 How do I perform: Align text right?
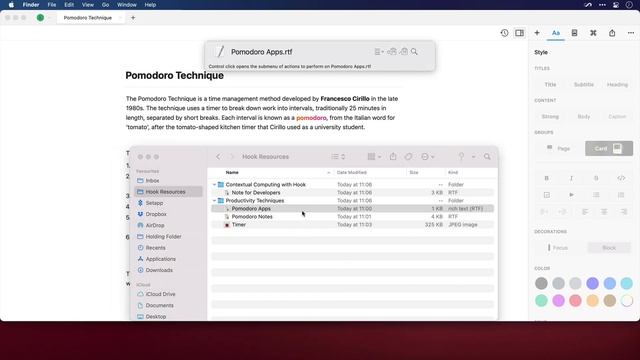(x=623, y=212)
